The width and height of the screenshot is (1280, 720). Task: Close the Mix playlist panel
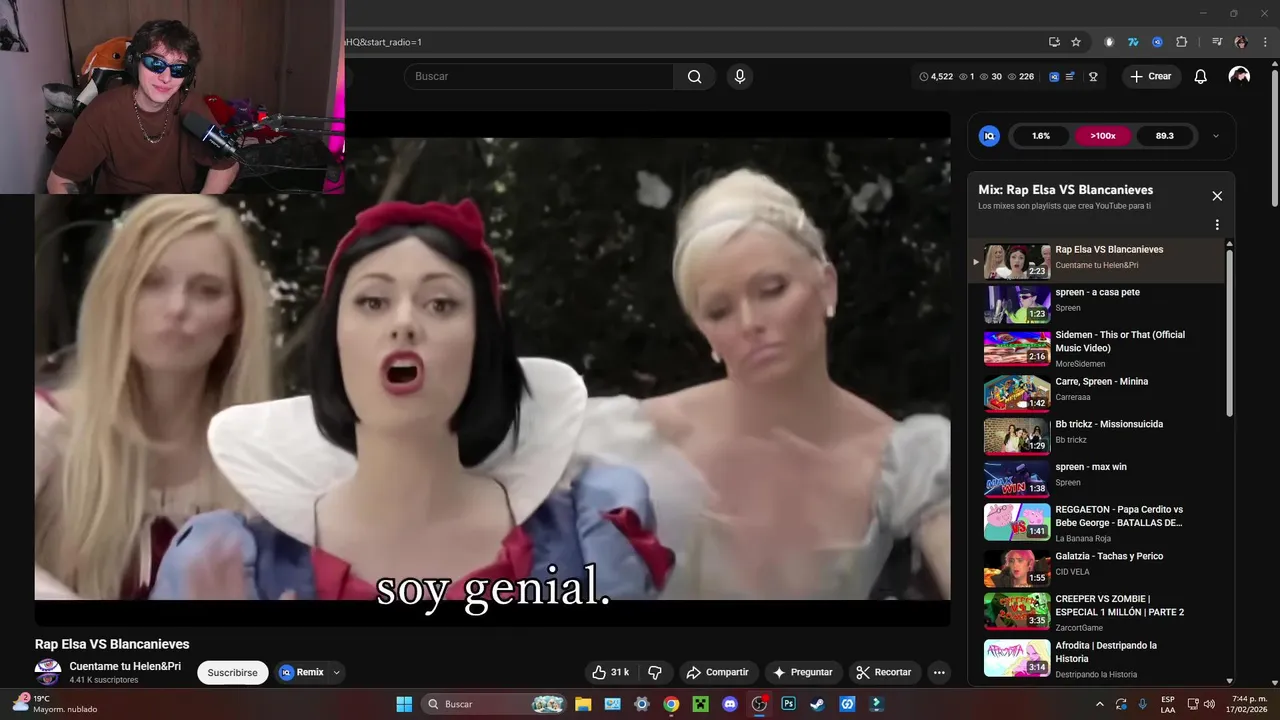[x=1217, y=196]
